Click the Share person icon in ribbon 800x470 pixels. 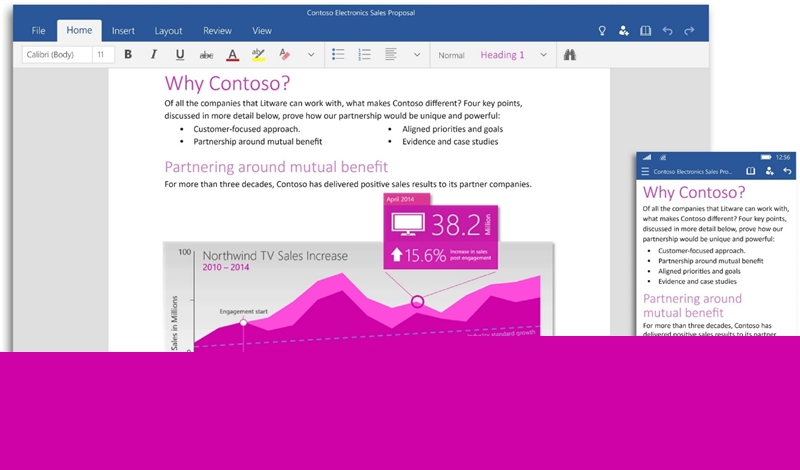tap(623, 31)
